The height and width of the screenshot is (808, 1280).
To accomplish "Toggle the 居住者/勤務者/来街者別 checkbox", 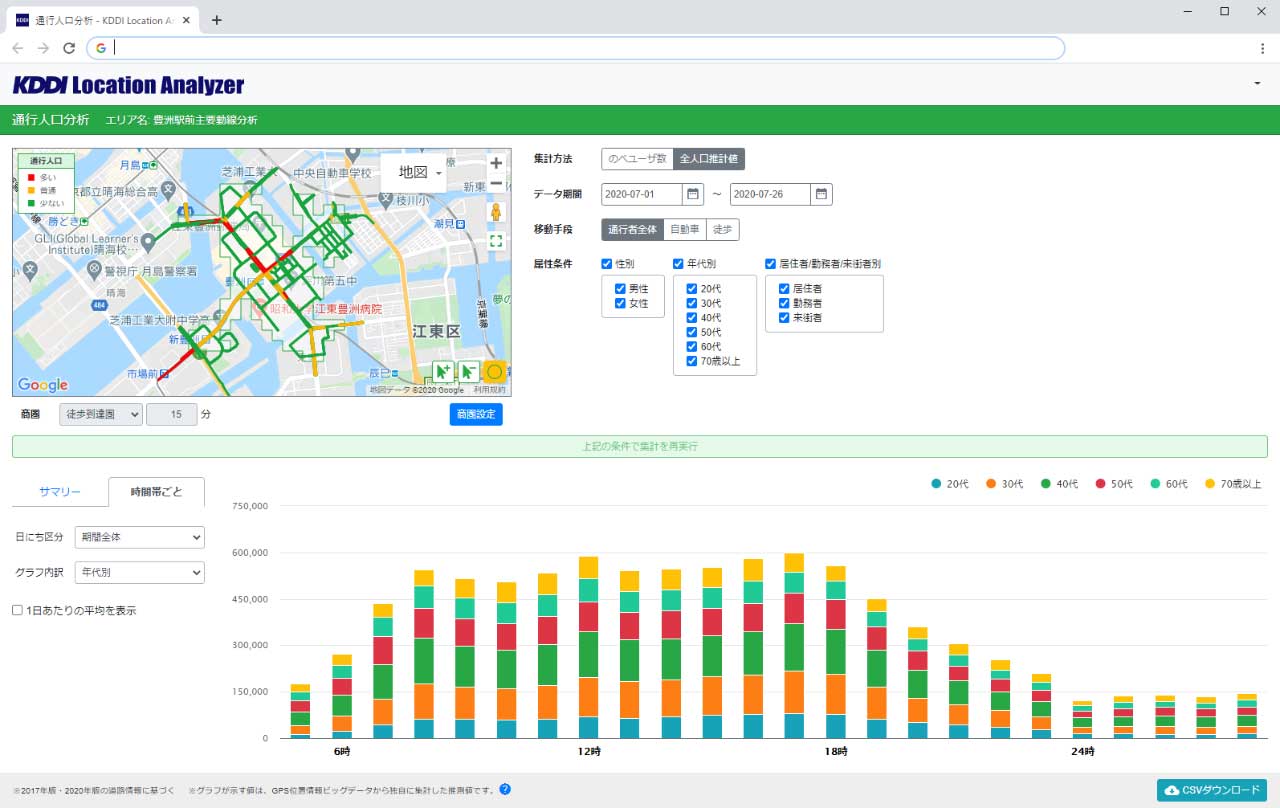I will (x=771, y=264).
